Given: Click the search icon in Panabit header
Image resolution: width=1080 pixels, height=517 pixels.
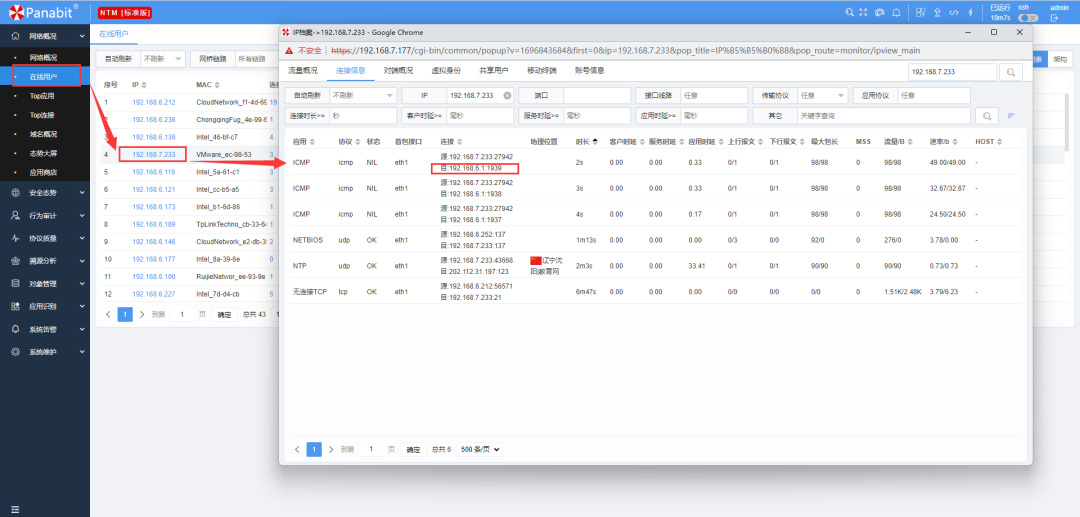Looking at the screenshot, I should (850, 12).
